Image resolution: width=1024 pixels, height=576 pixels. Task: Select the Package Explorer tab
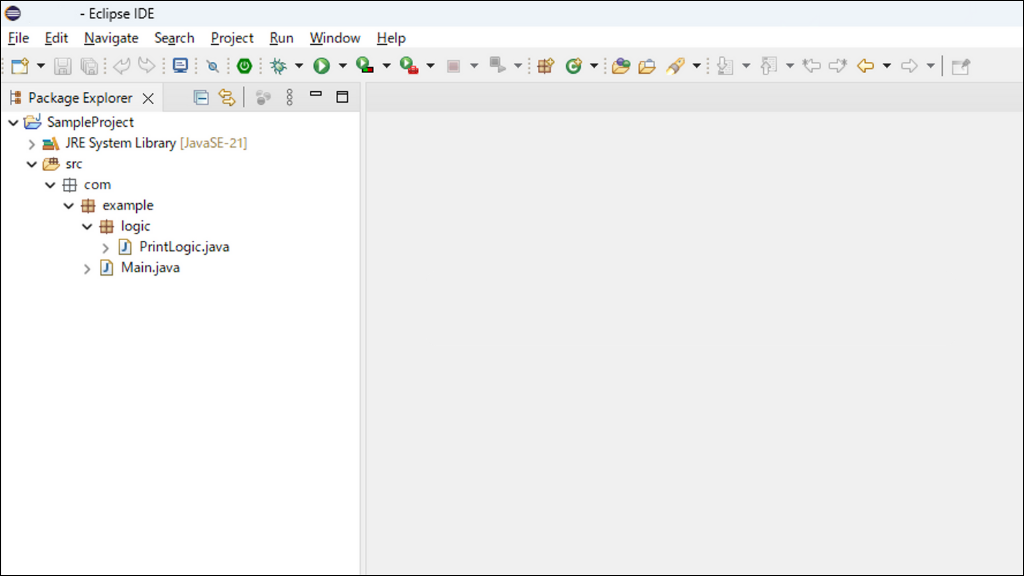80,98
